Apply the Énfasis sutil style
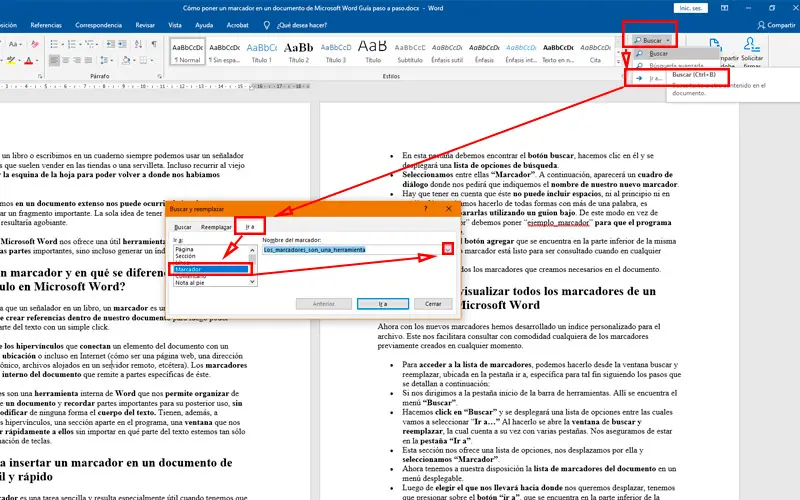The height and width of the screenshot is (500, 800). [447, 52]
